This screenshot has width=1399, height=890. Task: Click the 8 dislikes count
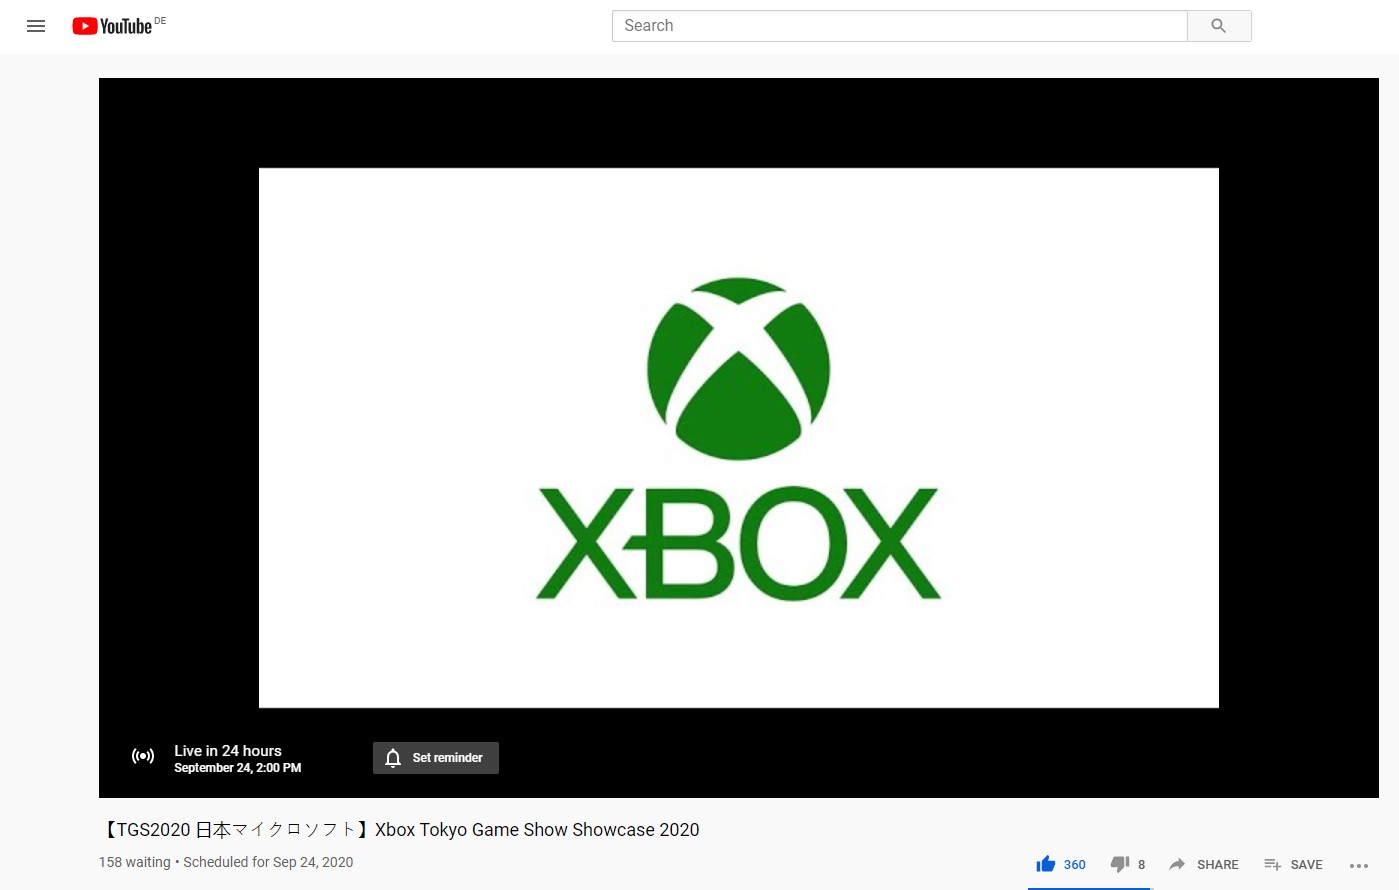pyautogui.click(x=1141, y=865)
